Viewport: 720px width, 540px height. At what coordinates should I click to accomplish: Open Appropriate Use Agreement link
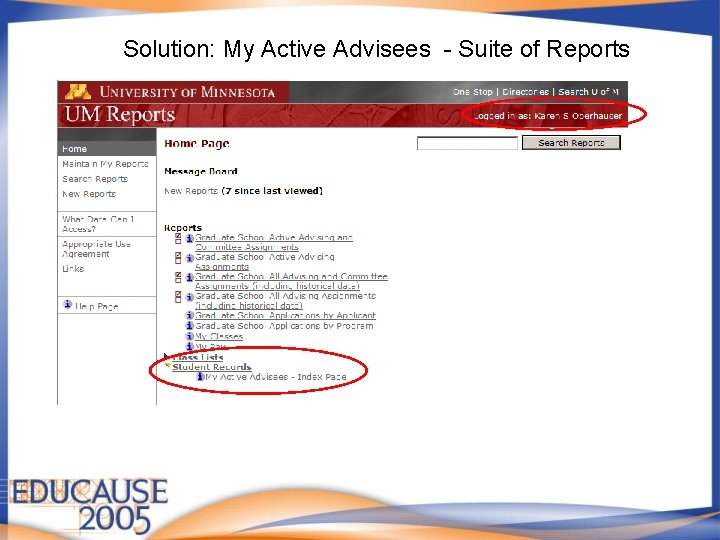(x=96, y=249)
